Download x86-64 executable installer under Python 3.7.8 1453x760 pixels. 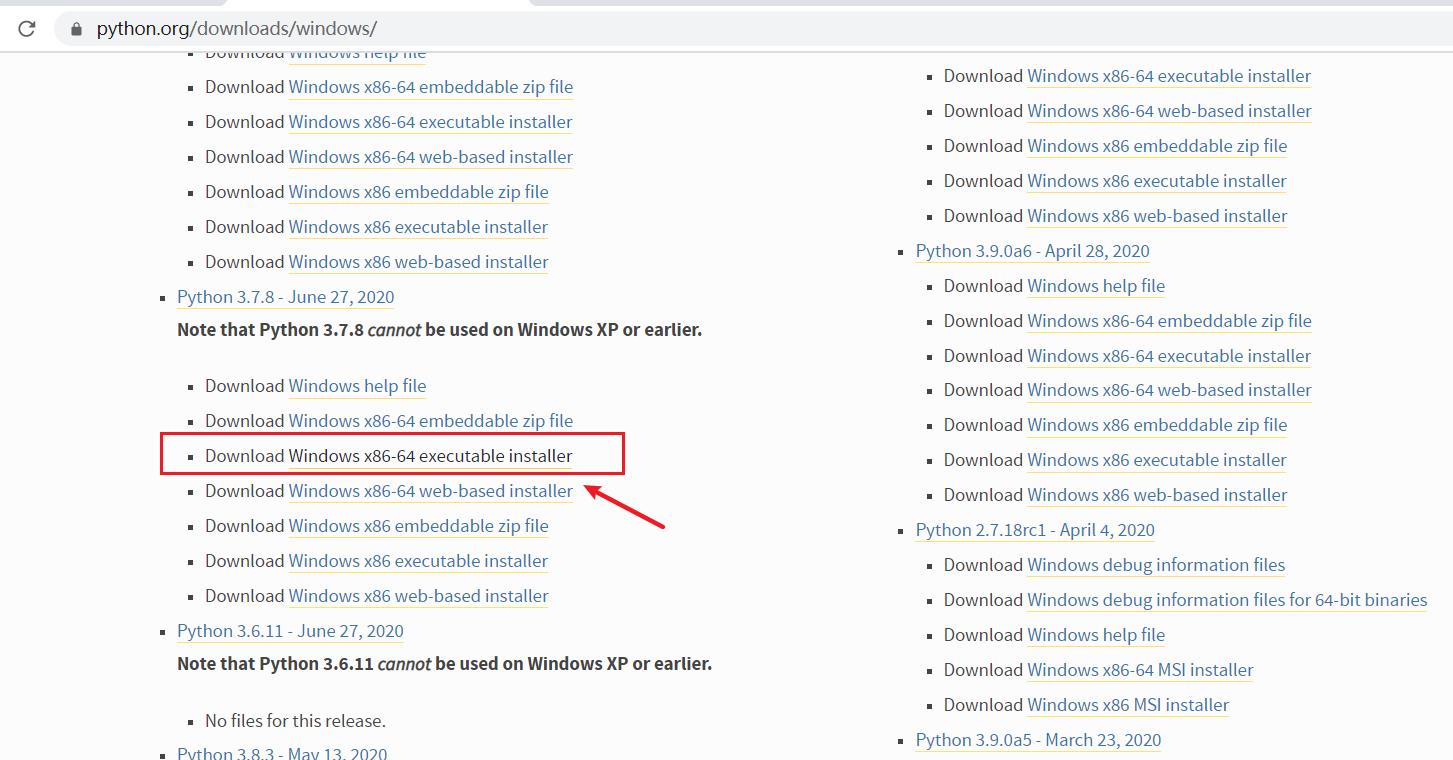pyautogui.click(x=430, y=456)
